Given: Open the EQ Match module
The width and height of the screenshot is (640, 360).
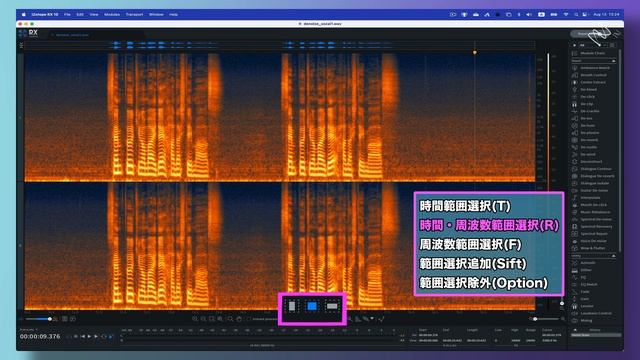Looking at the screenshot, I should (x=589, y=284).
